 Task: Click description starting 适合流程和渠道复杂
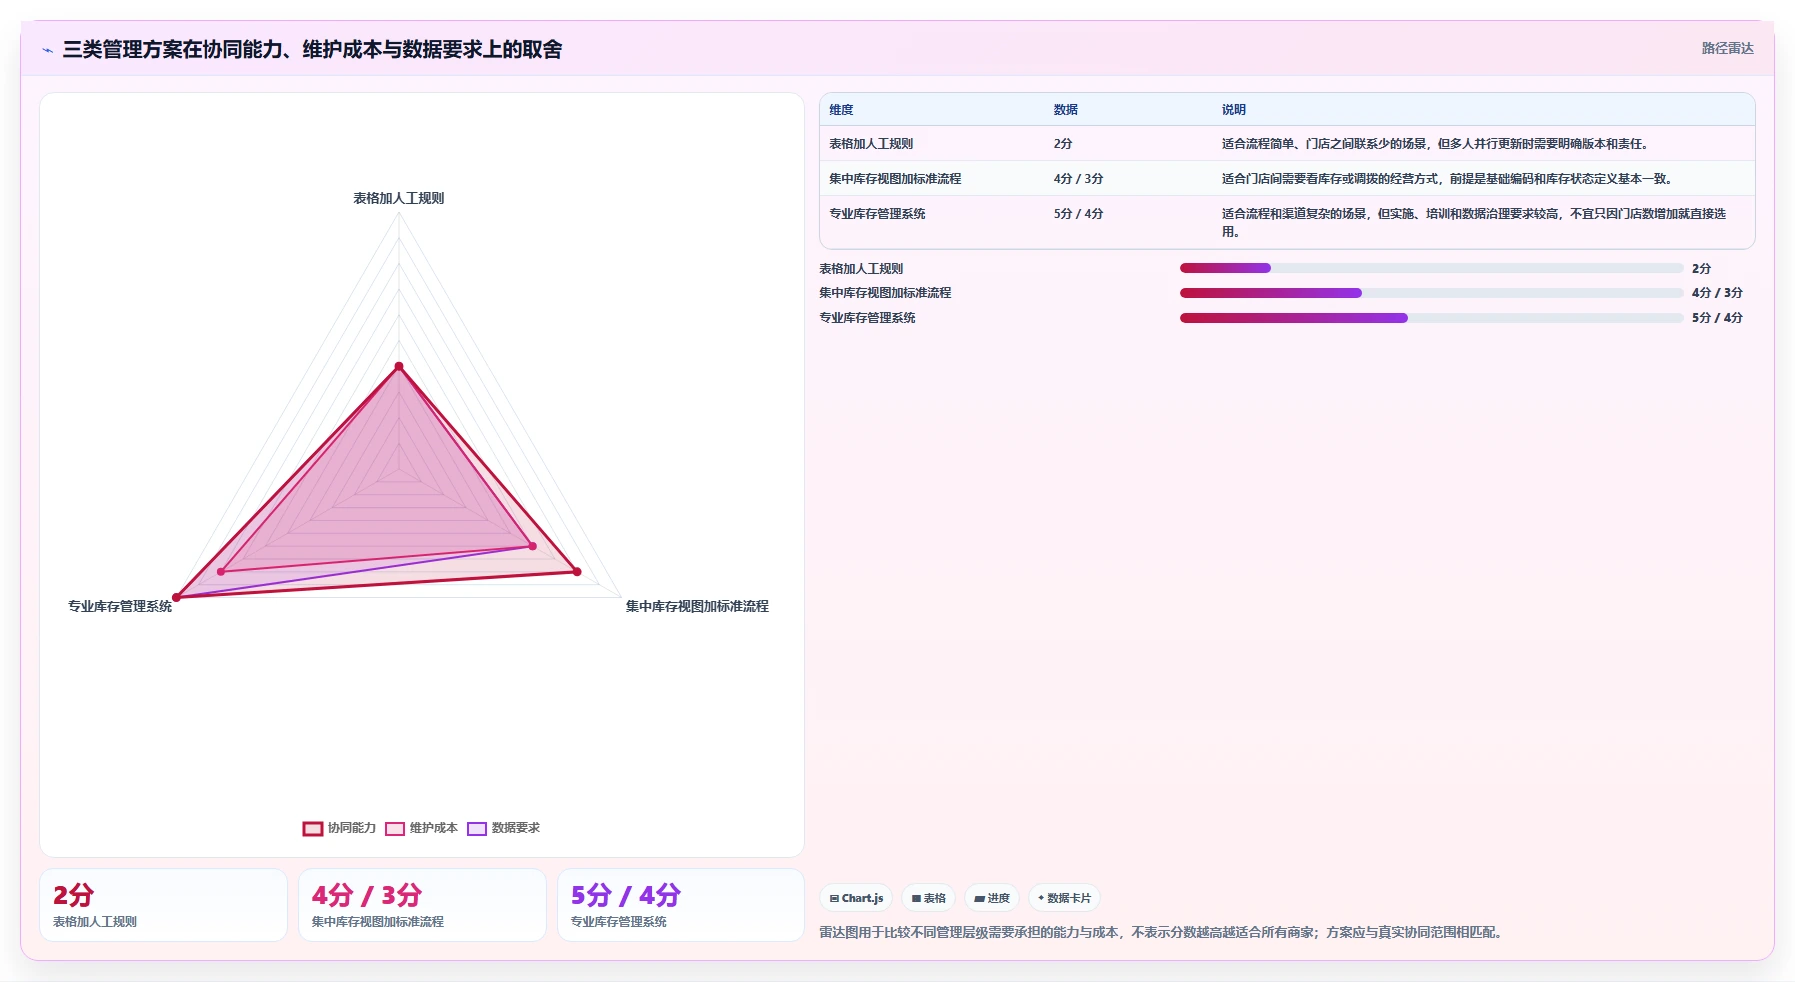click(x=1475, y=222)
